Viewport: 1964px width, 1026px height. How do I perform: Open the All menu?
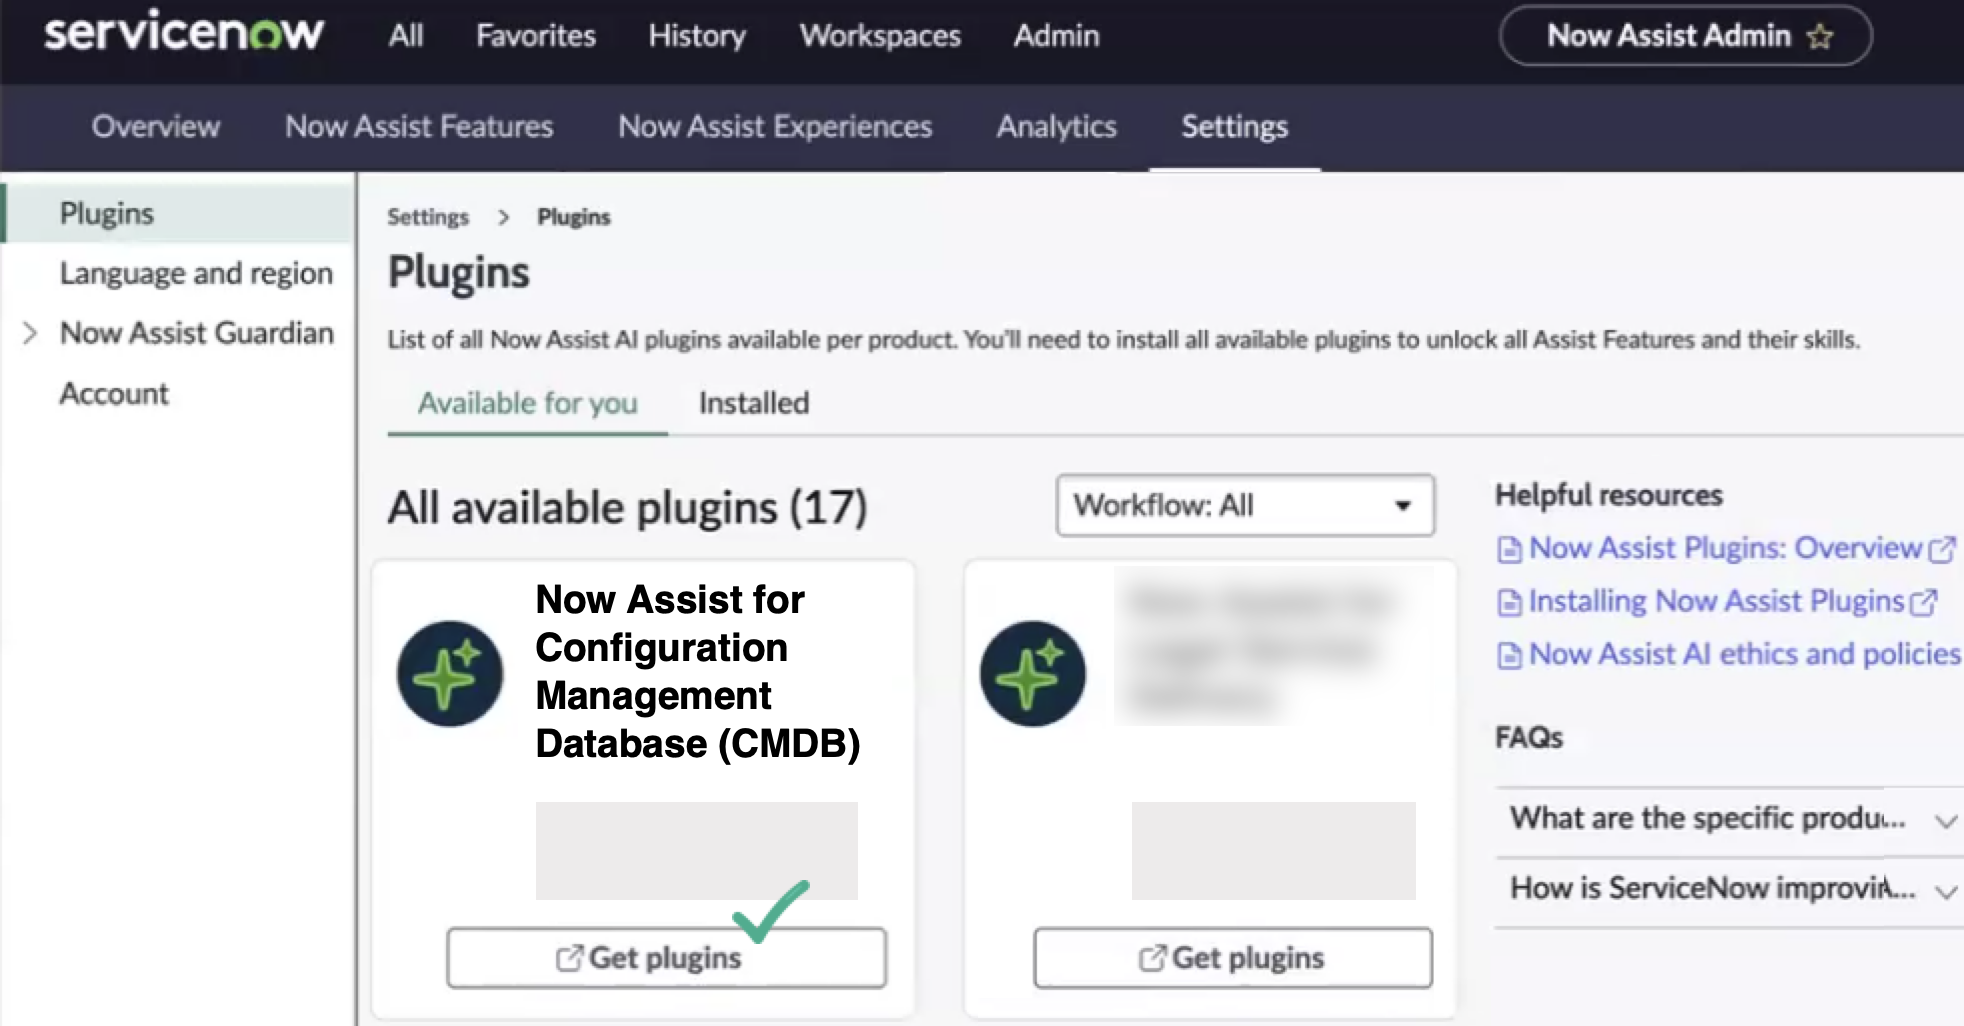(406, 36)
